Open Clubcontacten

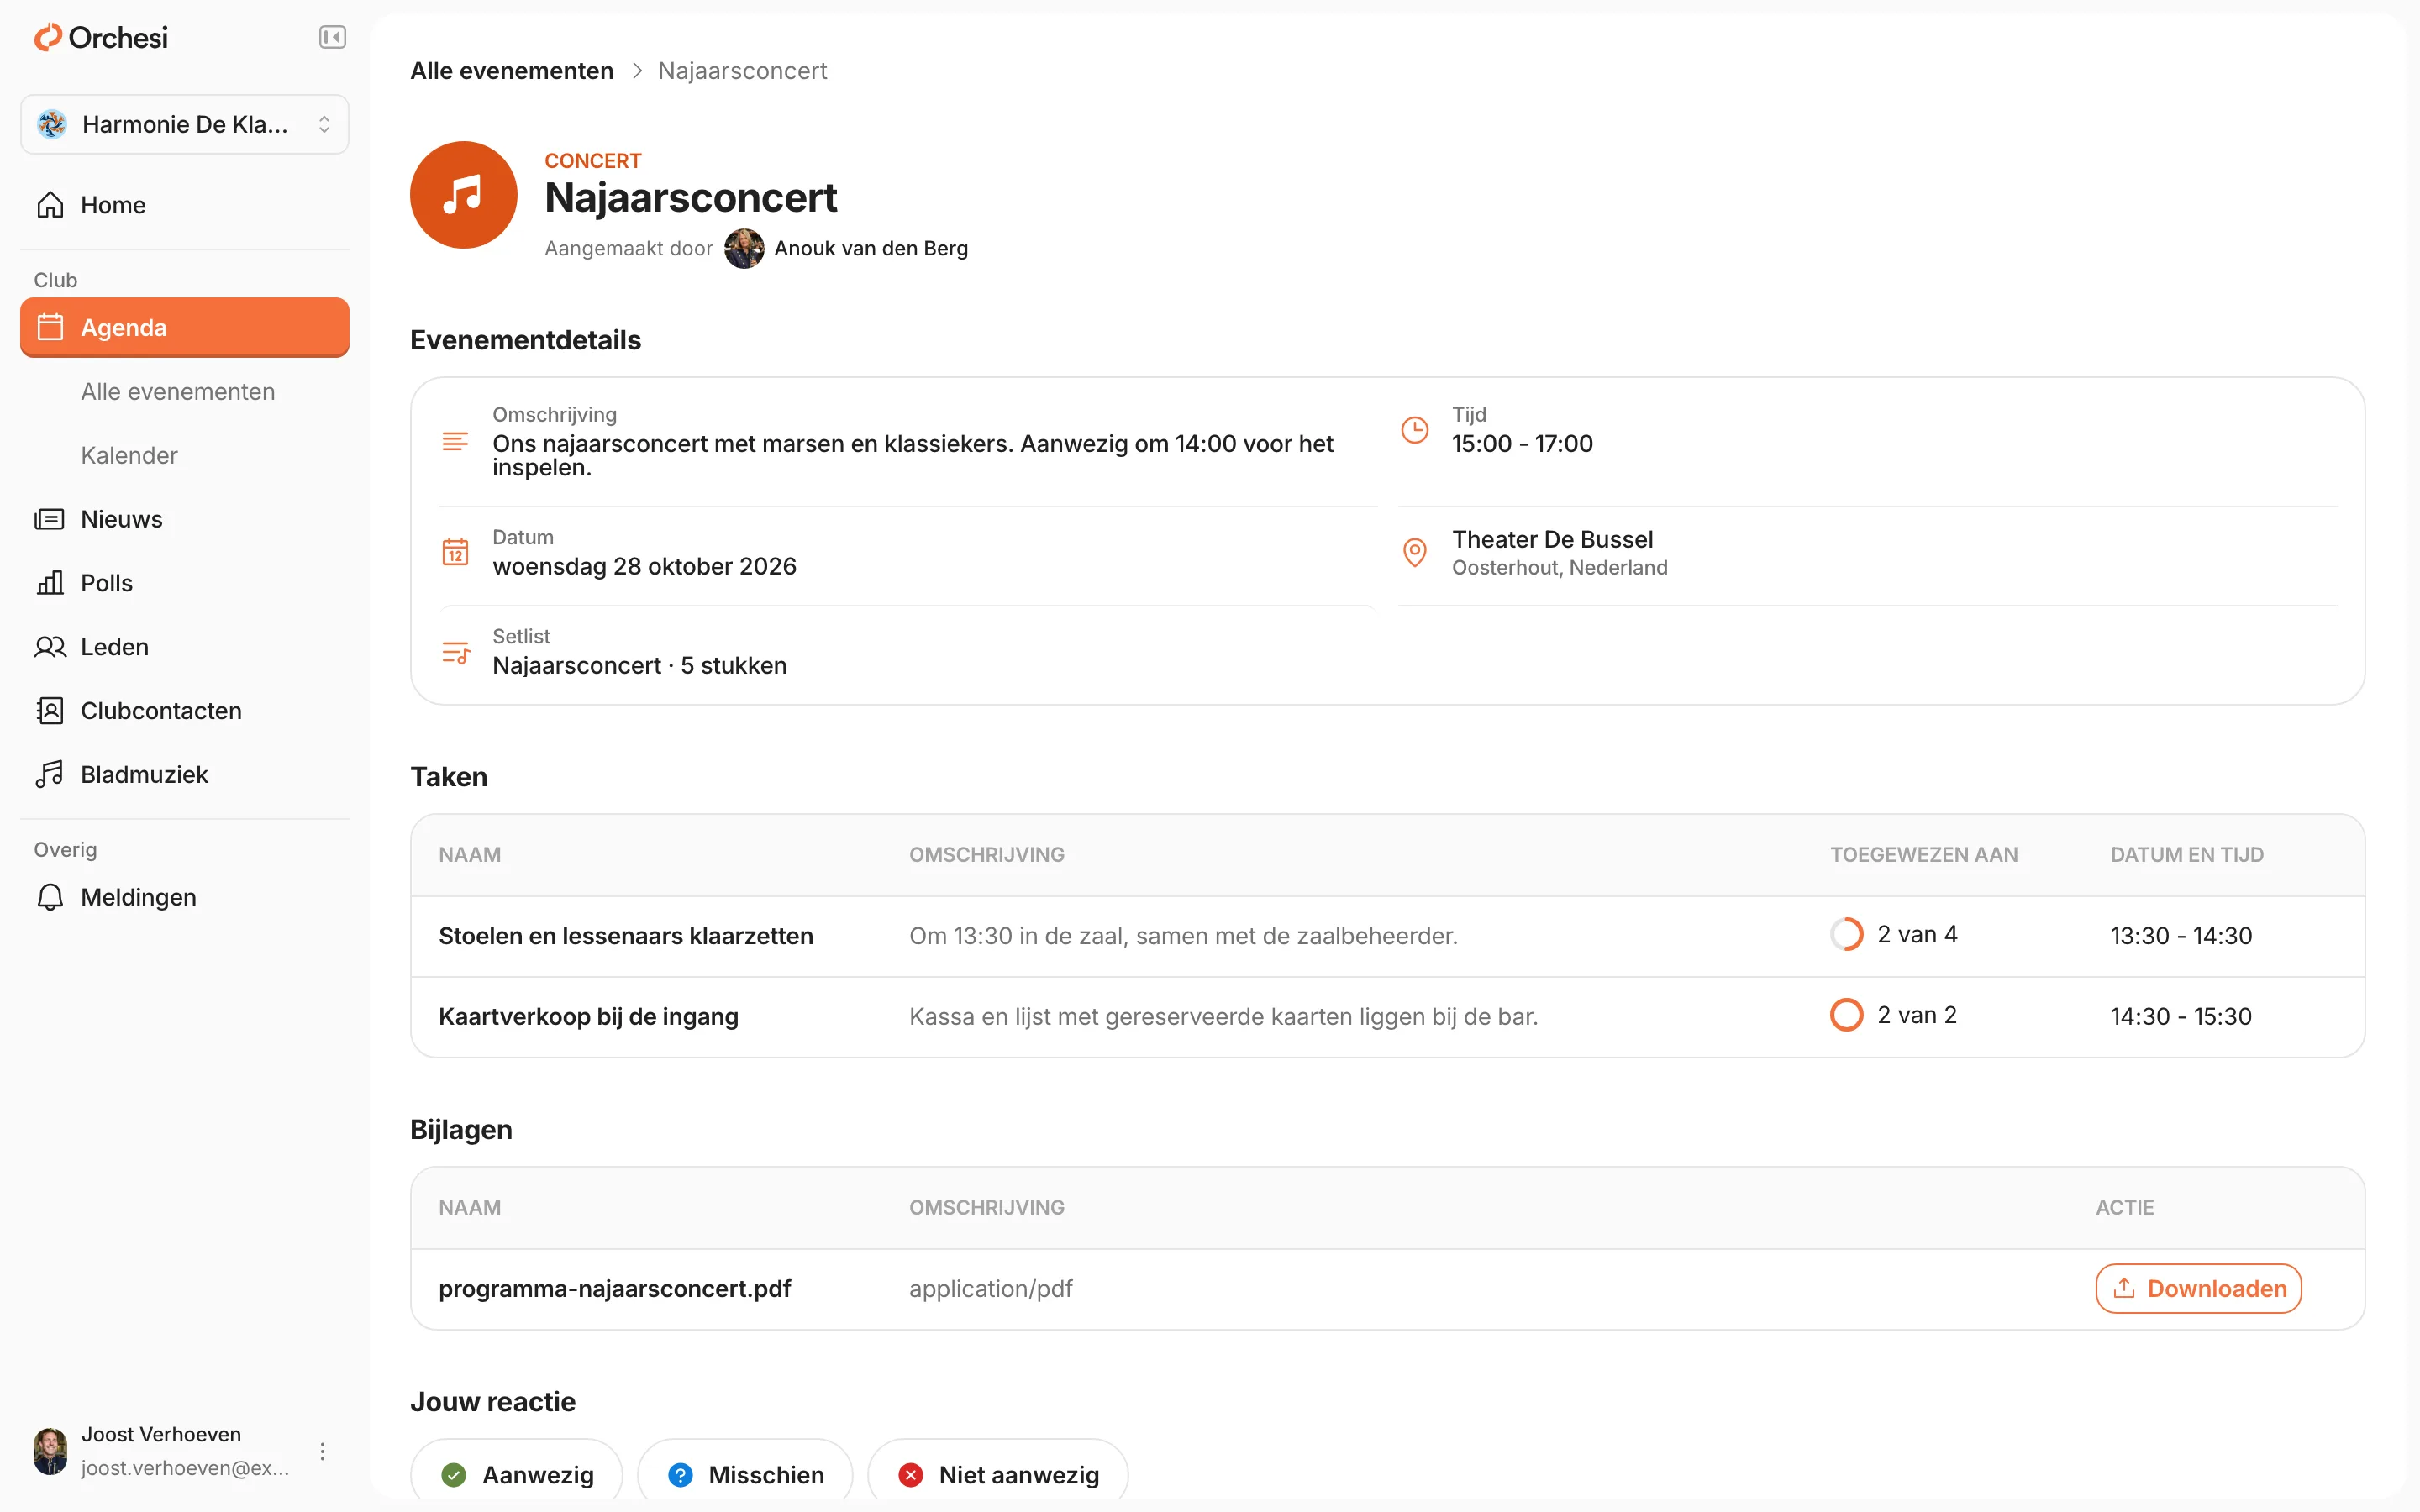[x=185, y=711]
